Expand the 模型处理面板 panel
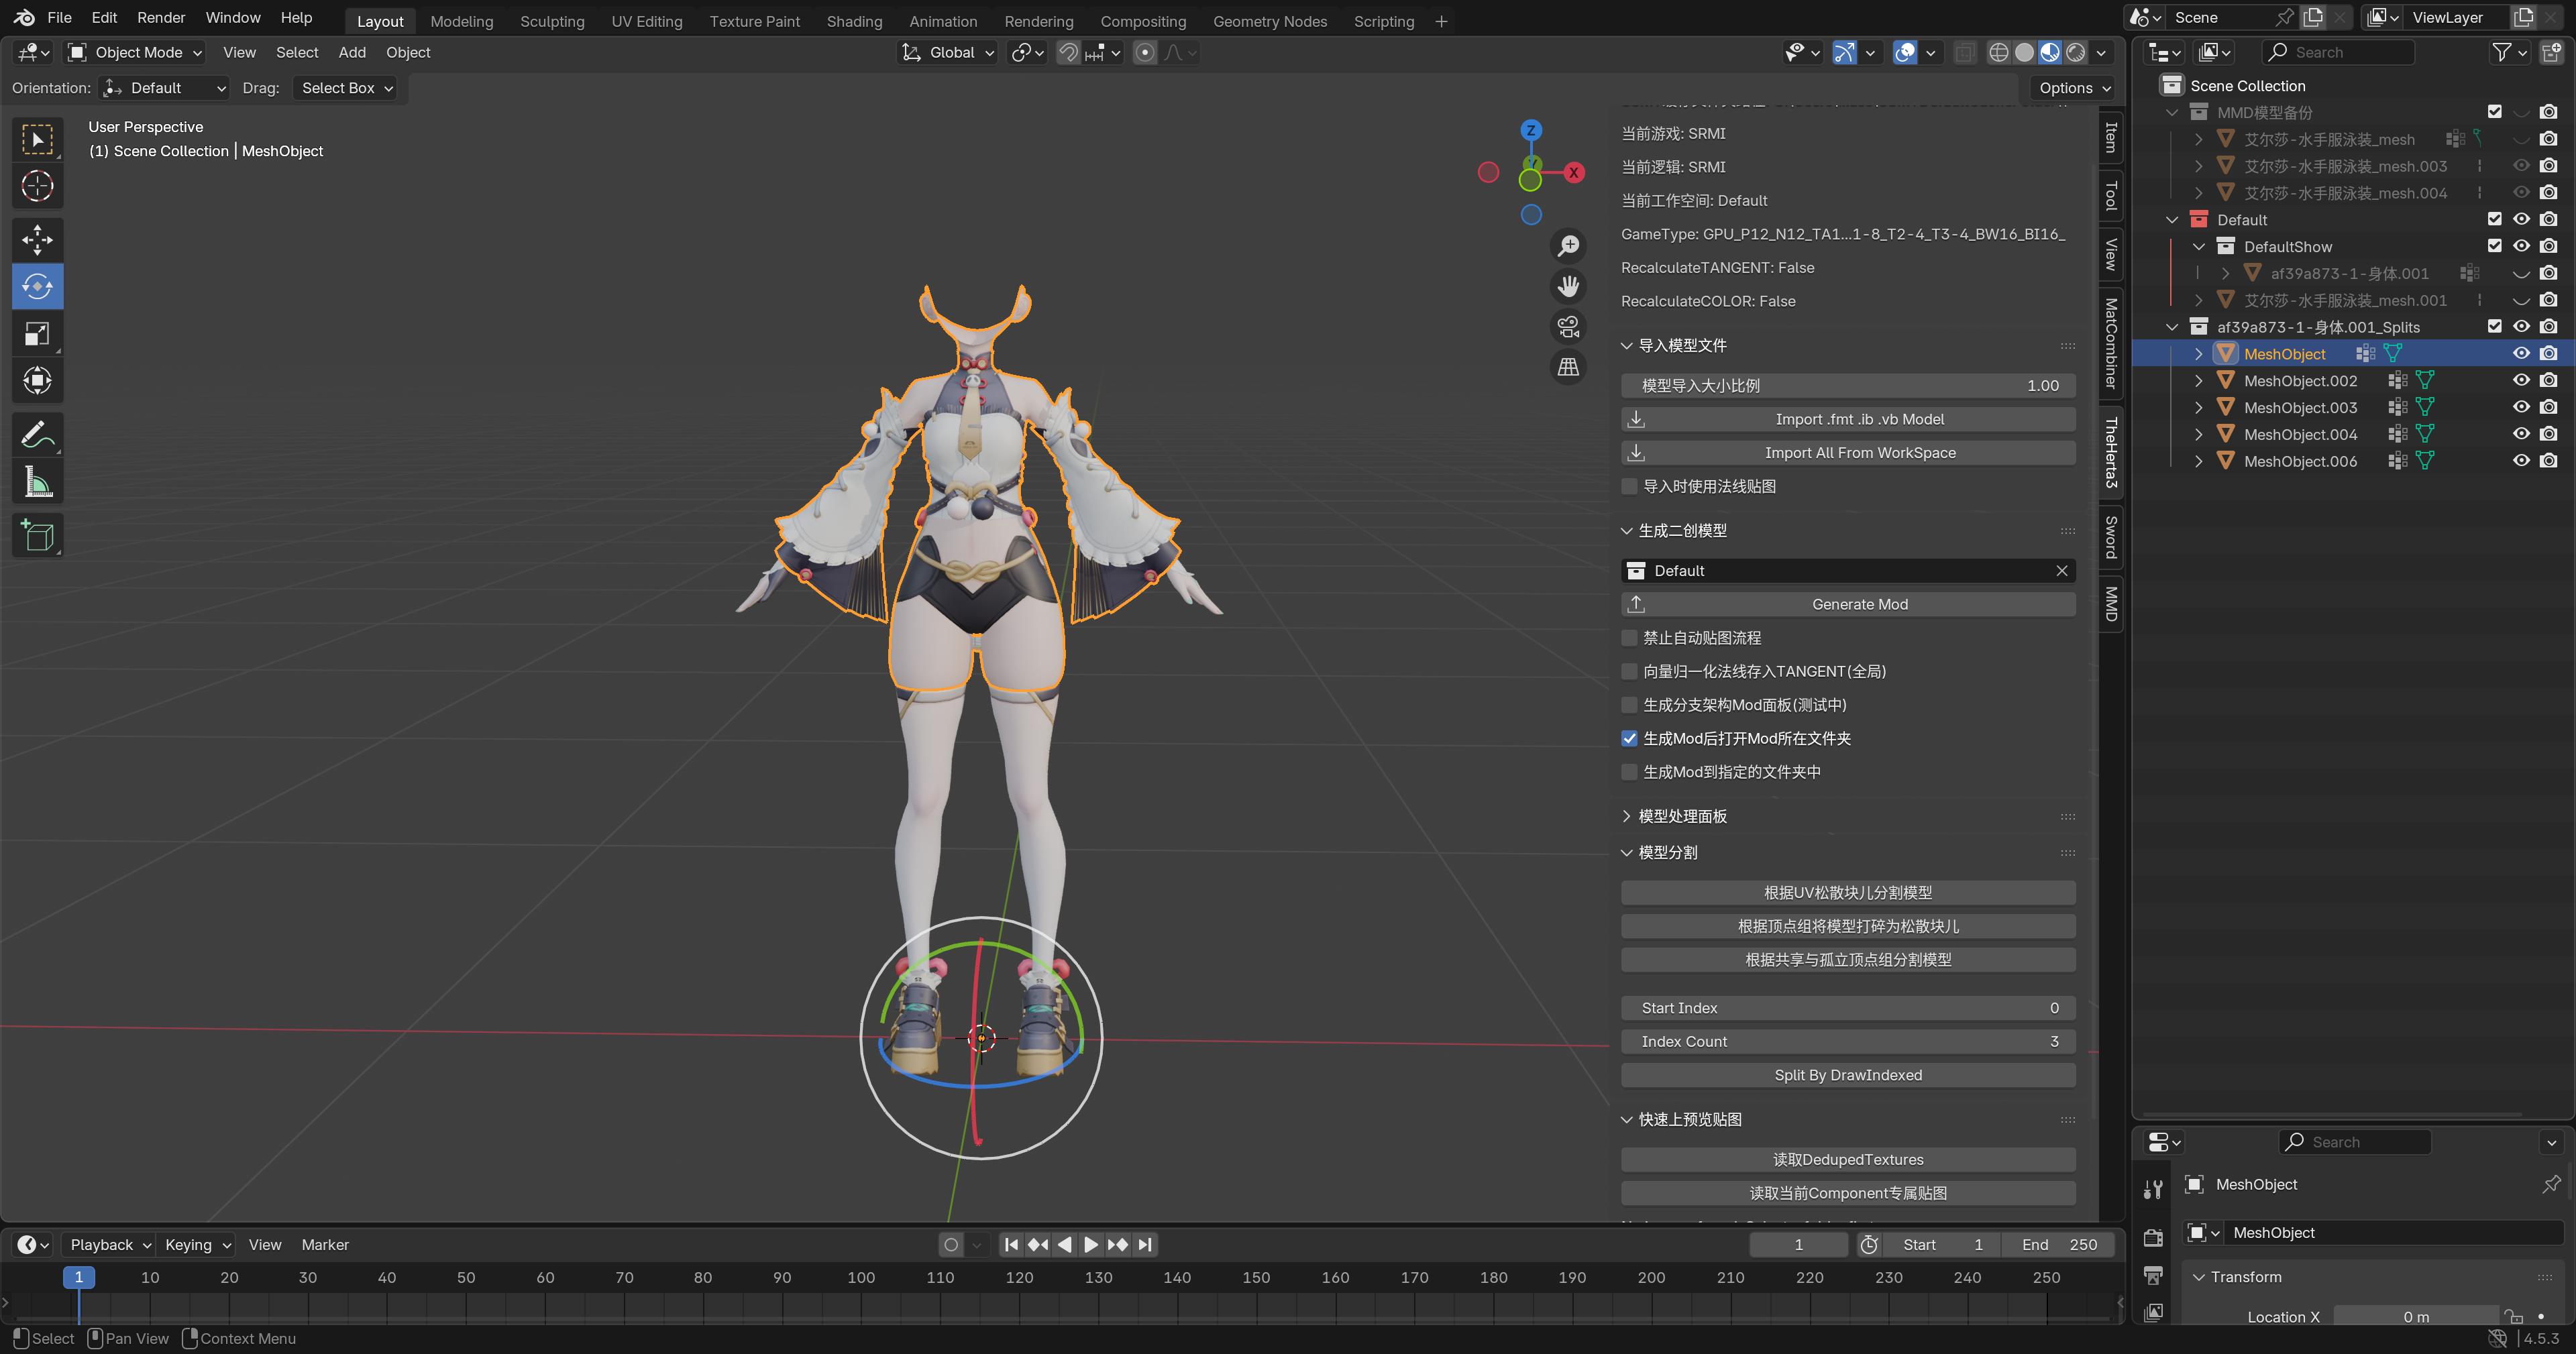The image size is (2576, 1354). (x=1682, y=816)
